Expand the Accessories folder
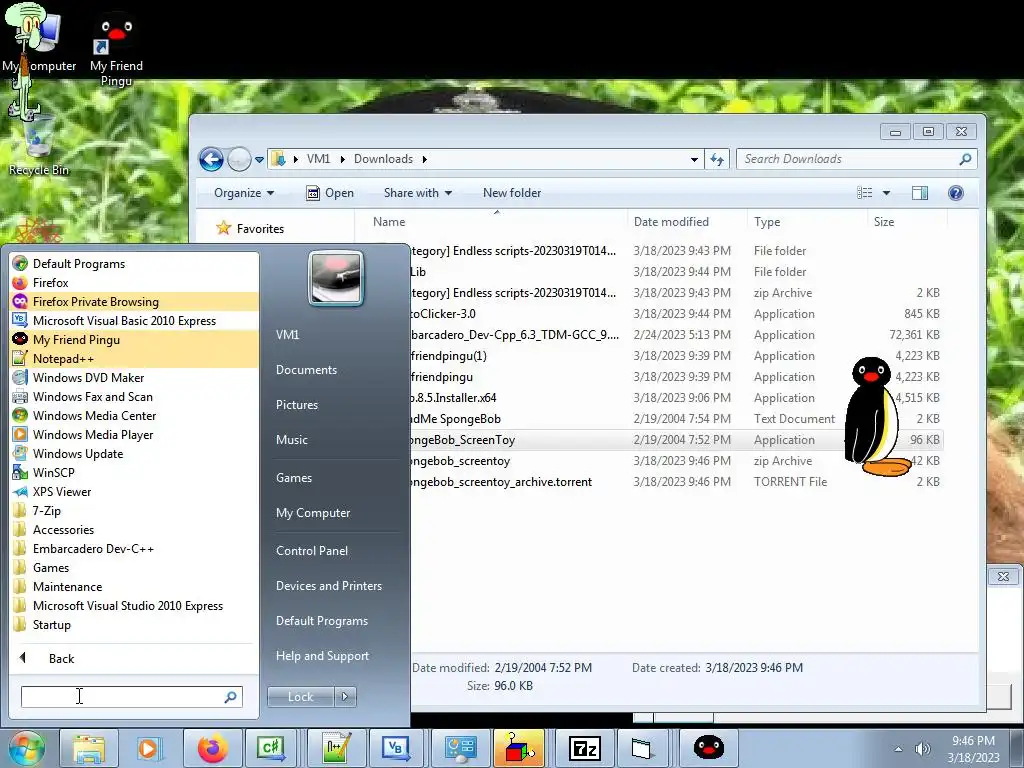Screen dimensions: 1024x768 [x=135, y=530]
